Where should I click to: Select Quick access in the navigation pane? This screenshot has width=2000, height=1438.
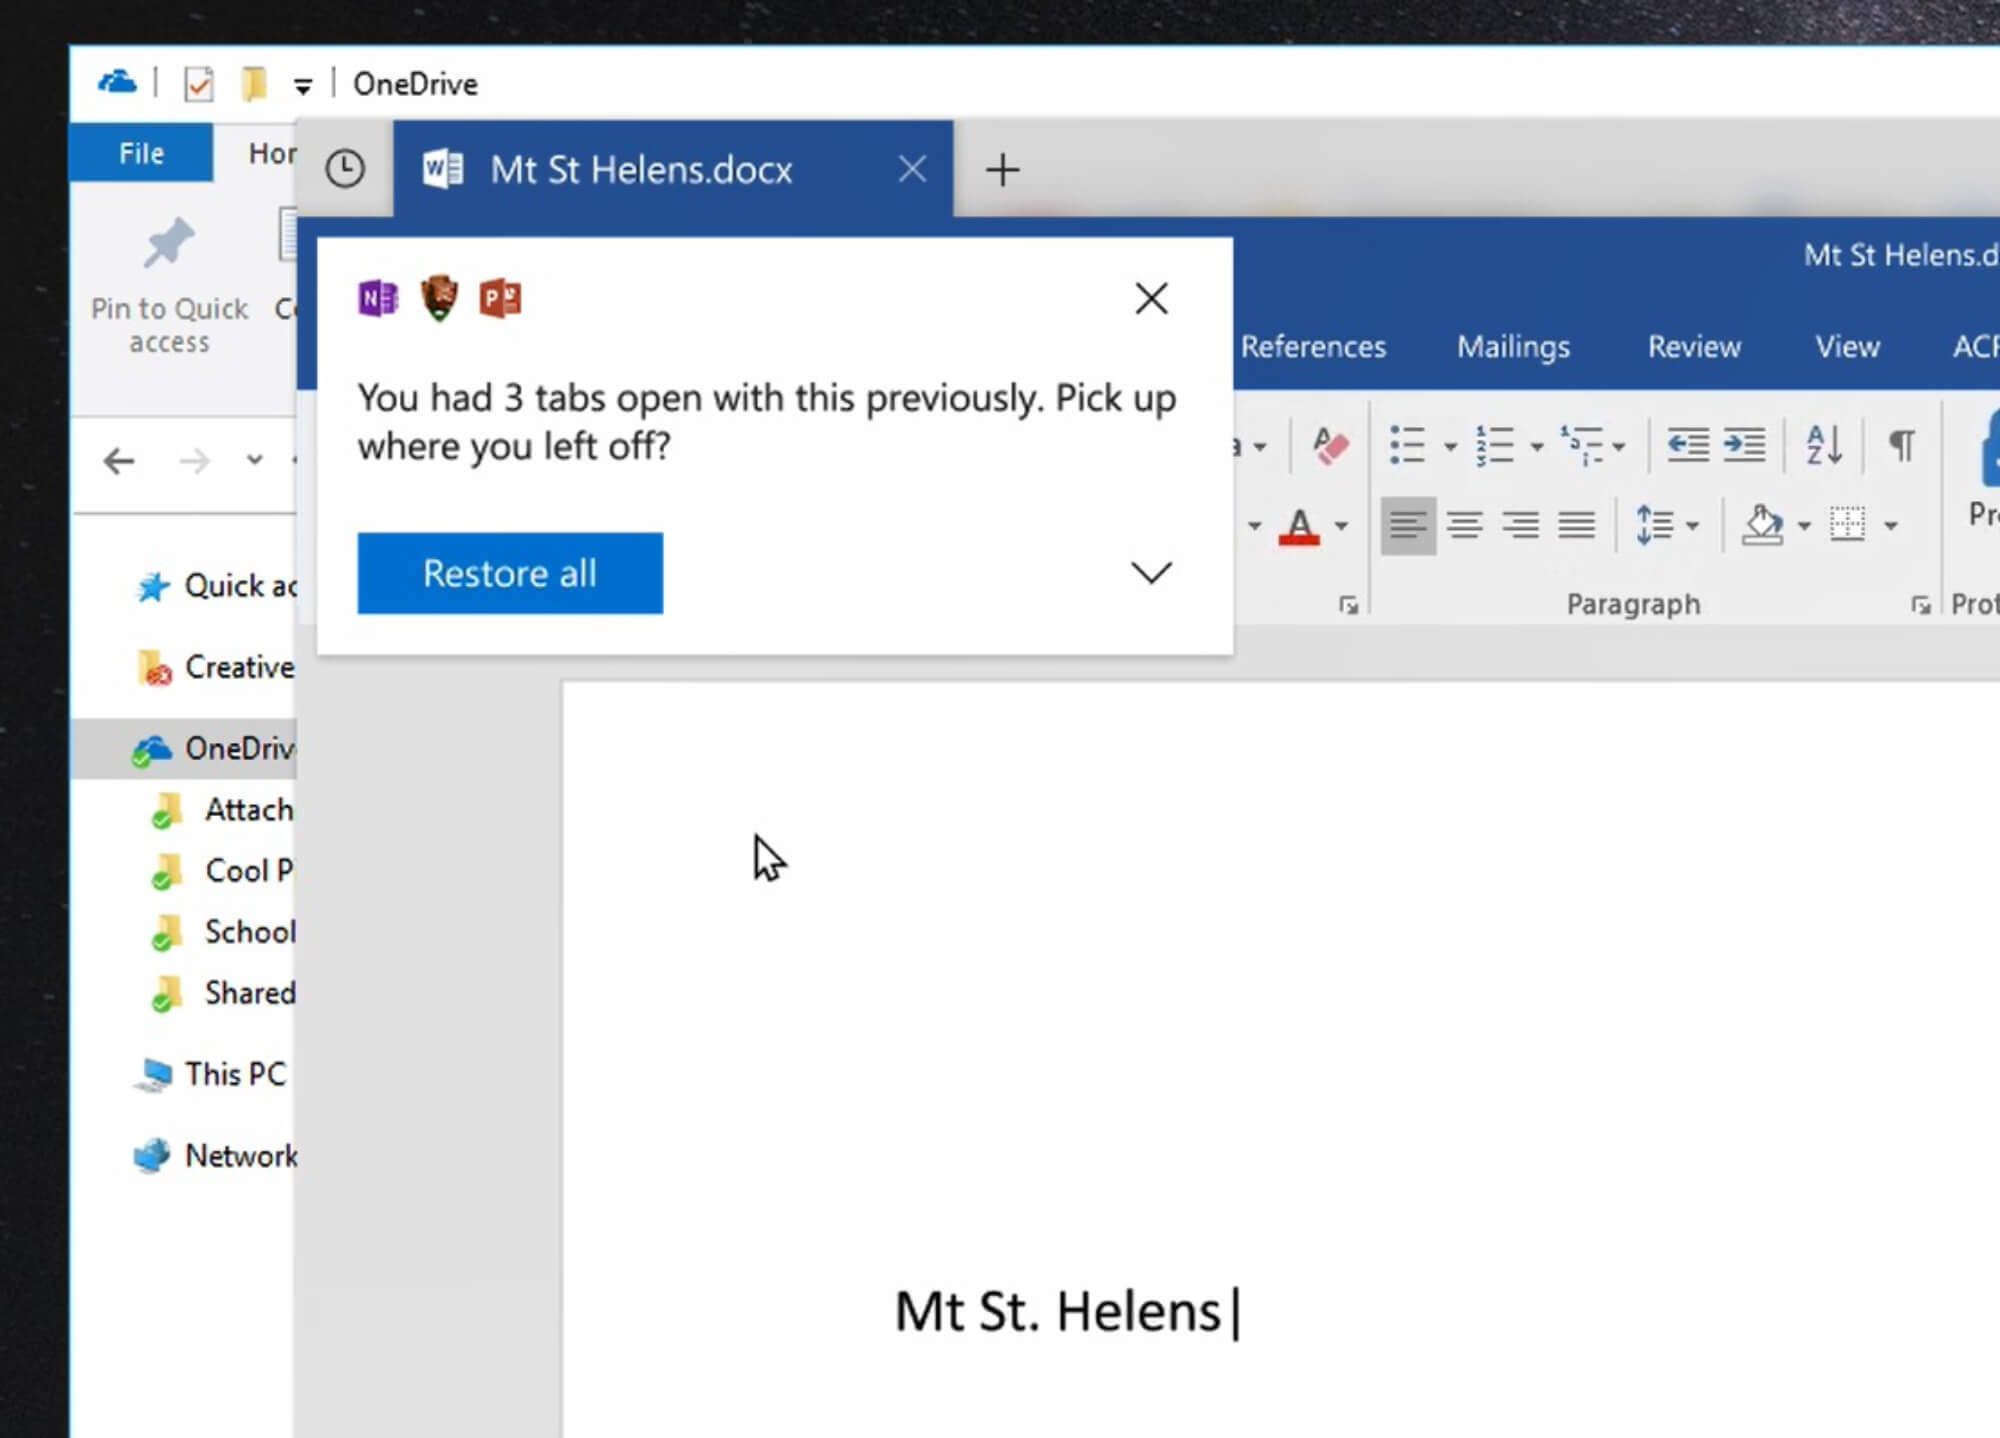tap(217, 586)
